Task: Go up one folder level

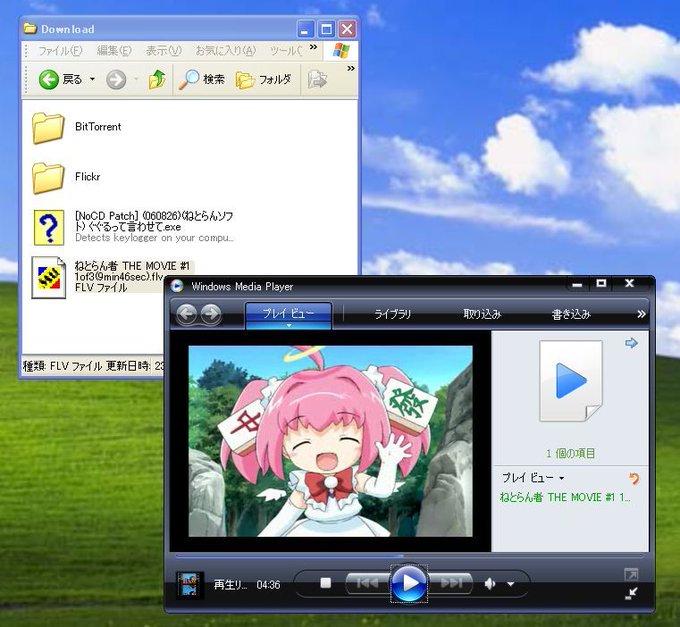Action: click(157, 79)
